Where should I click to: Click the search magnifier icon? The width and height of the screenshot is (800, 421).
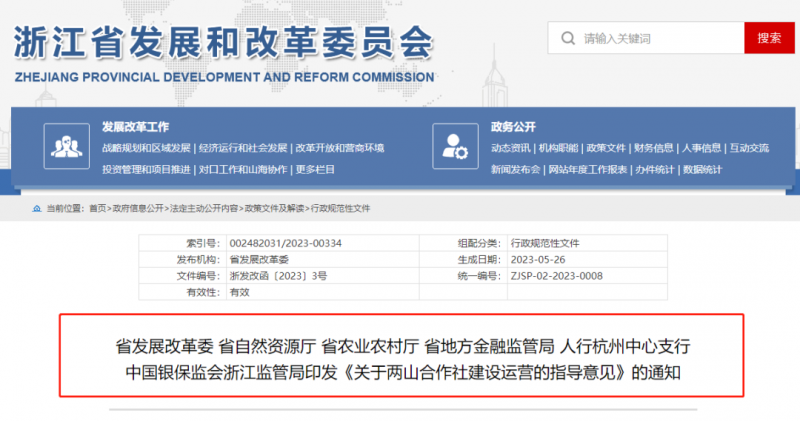[x=568, y=38]
